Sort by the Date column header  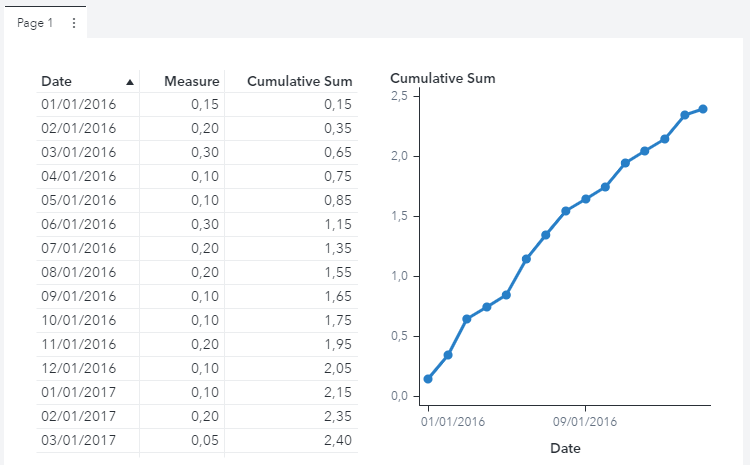click(x=56, y=82)
